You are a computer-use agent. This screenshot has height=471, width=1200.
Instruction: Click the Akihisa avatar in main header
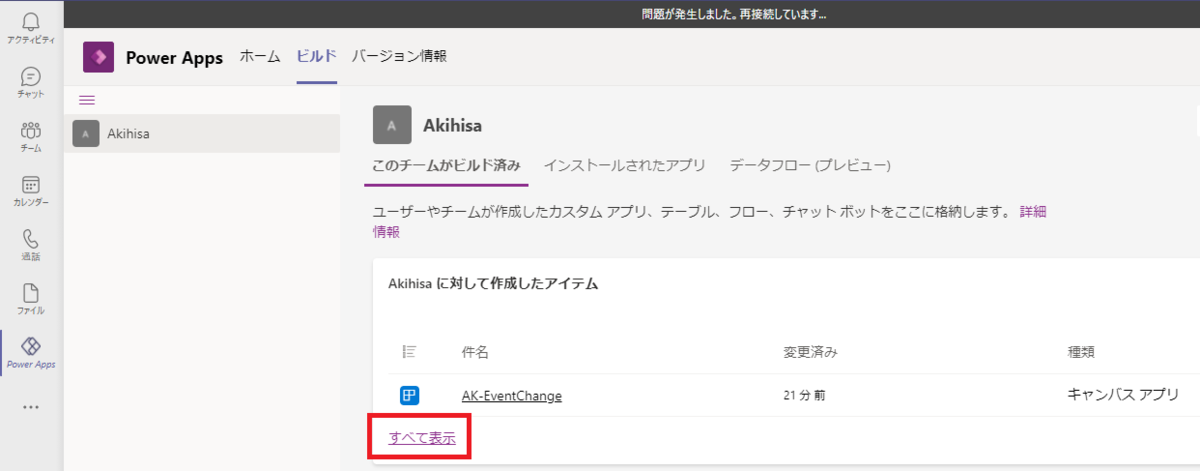tap(392, 125)
